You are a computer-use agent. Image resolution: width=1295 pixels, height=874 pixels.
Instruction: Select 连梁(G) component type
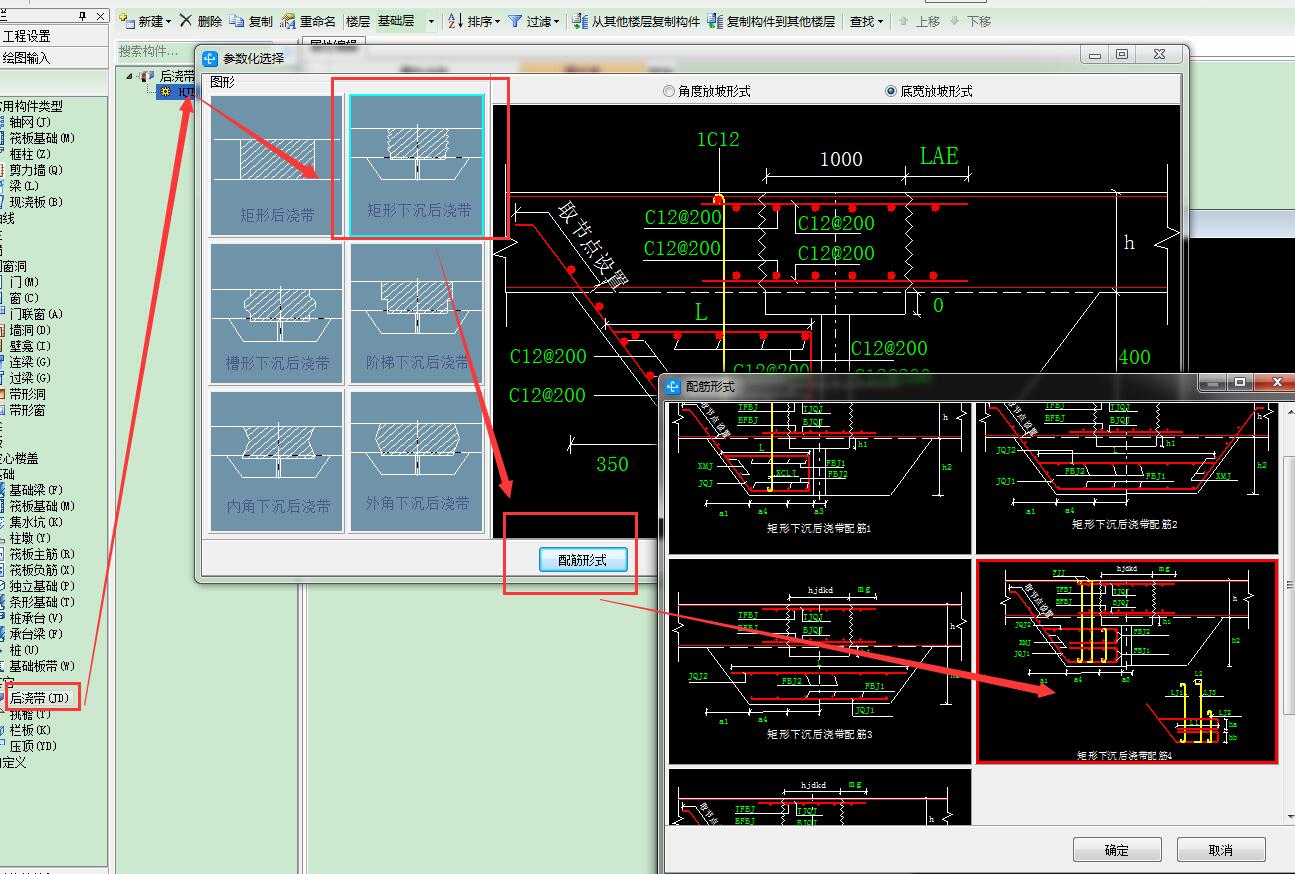pyautogui.click(x=30, y=362)
